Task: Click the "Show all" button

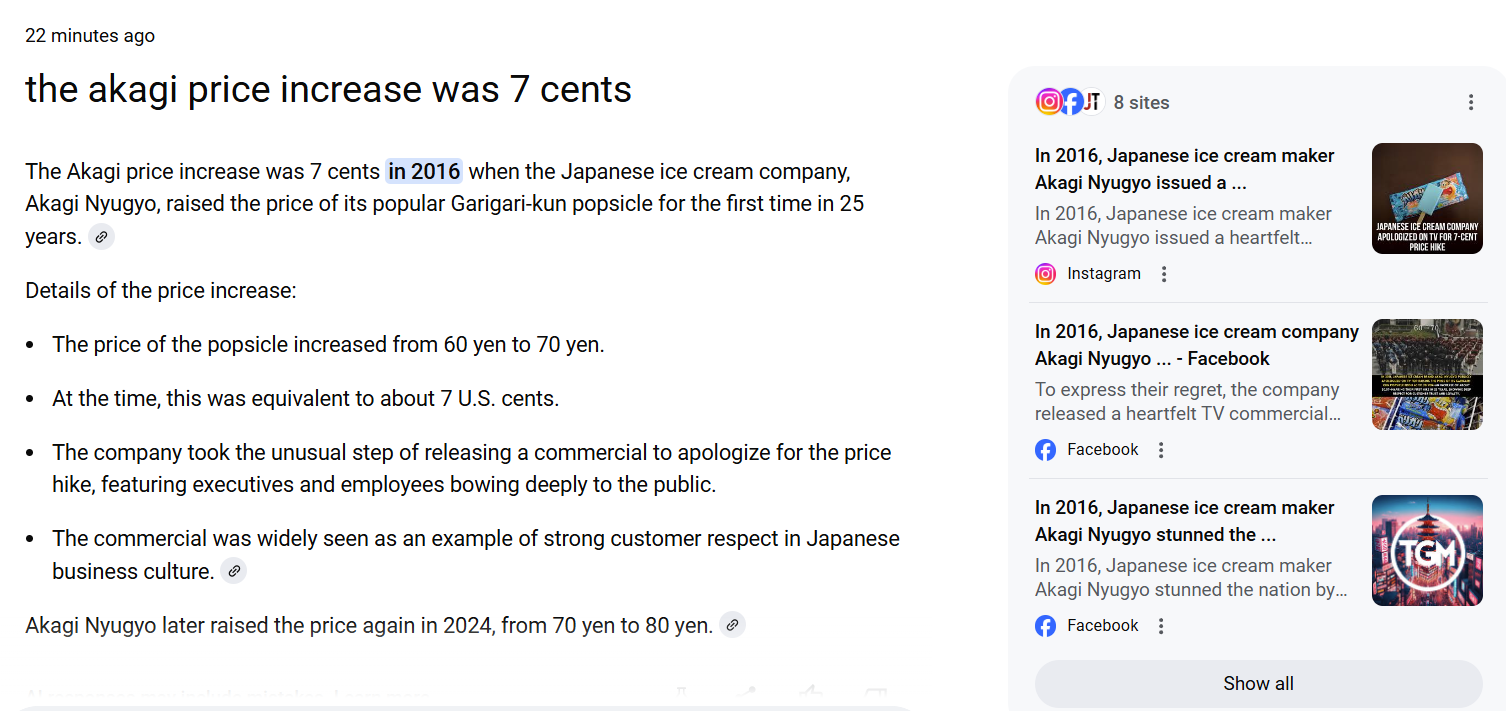Action: pos(1258,684)
